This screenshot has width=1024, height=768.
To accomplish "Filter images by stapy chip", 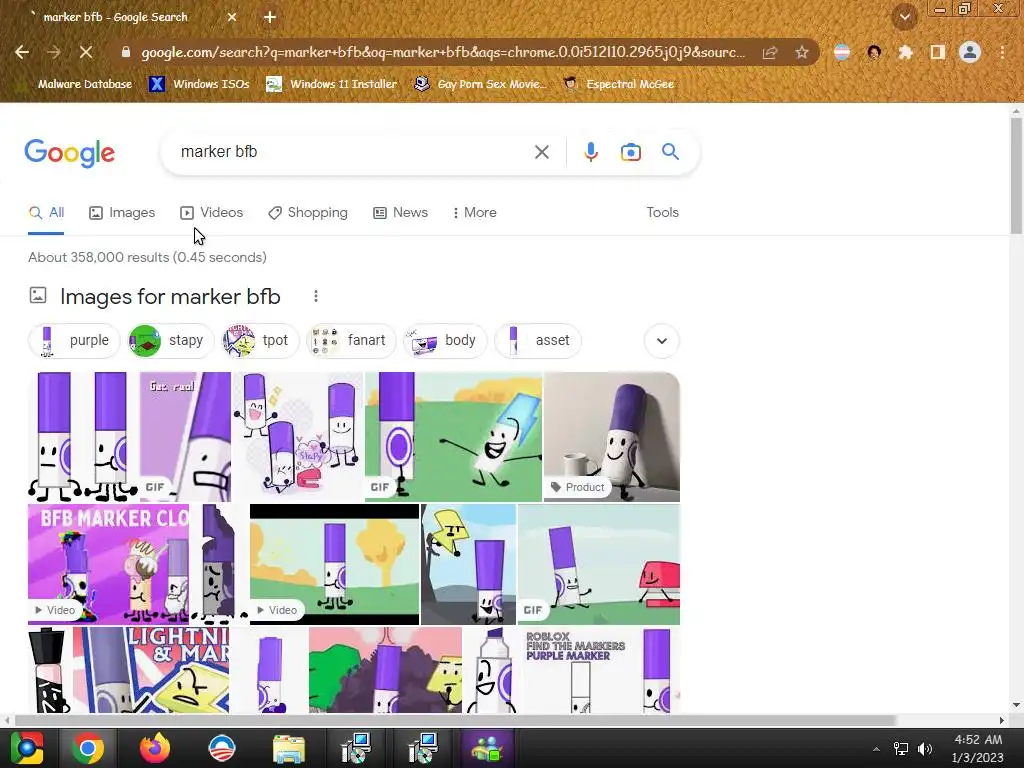I will [170, 340].
